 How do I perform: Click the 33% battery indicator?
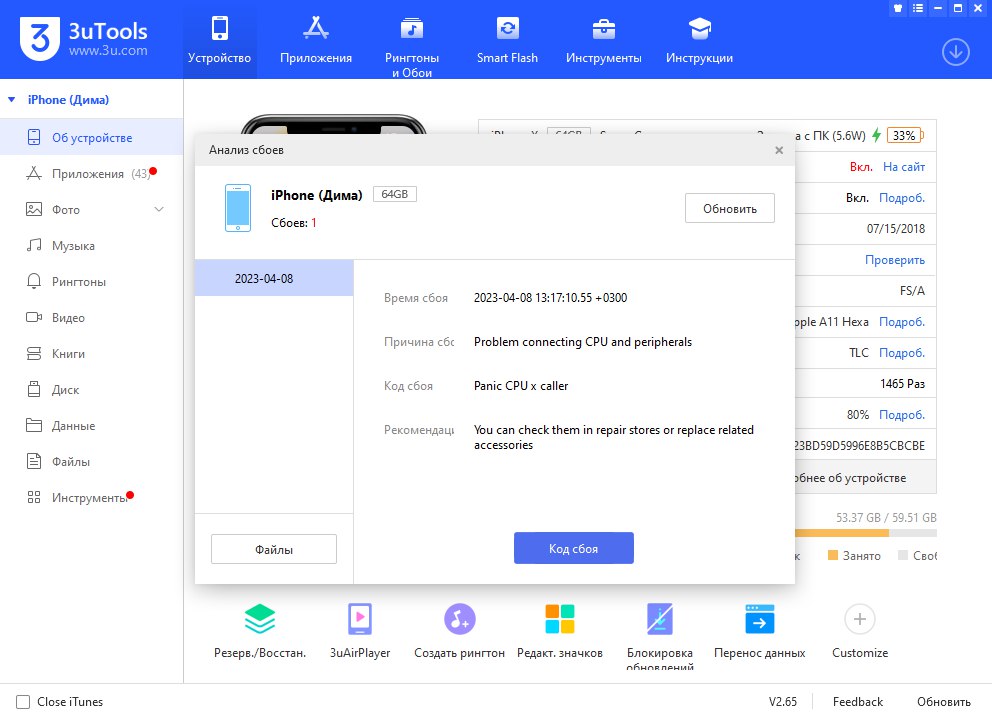[x=905, y=135]
